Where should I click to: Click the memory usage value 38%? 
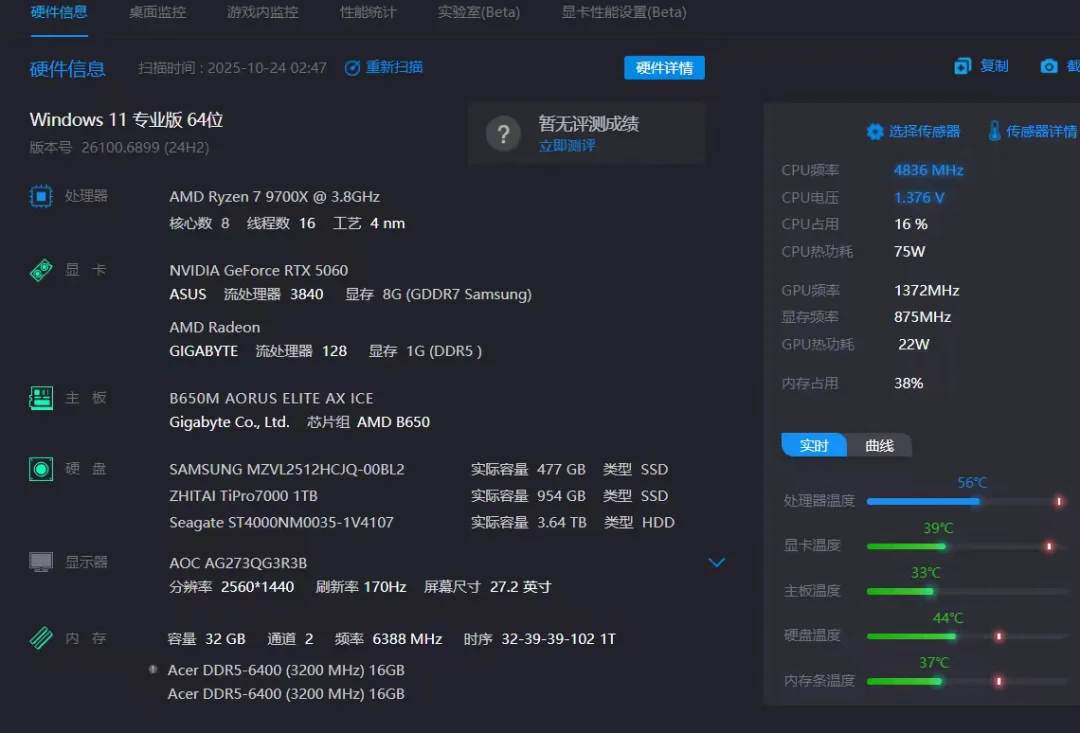pos(908,383)
